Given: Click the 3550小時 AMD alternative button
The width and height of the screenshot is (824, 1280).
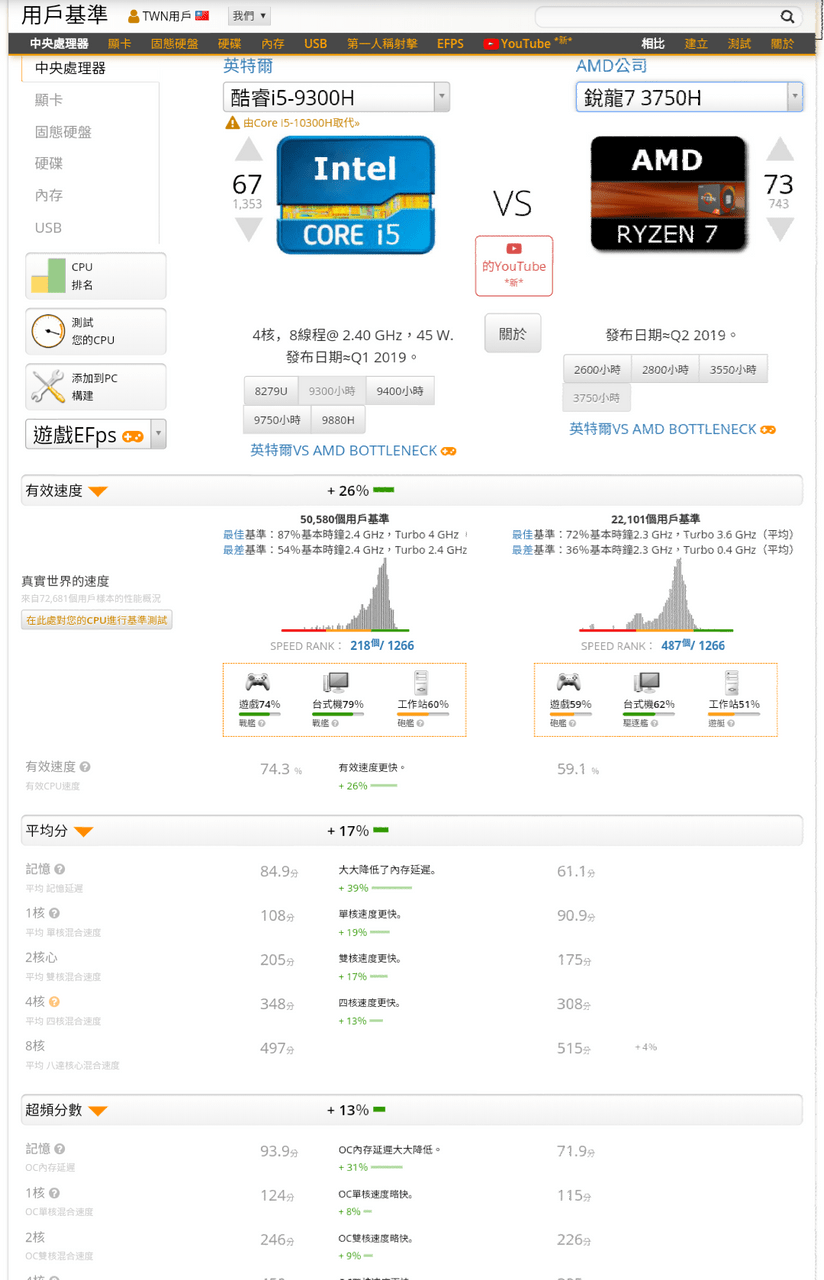Looking at the screenshot, I should [733, 369].
